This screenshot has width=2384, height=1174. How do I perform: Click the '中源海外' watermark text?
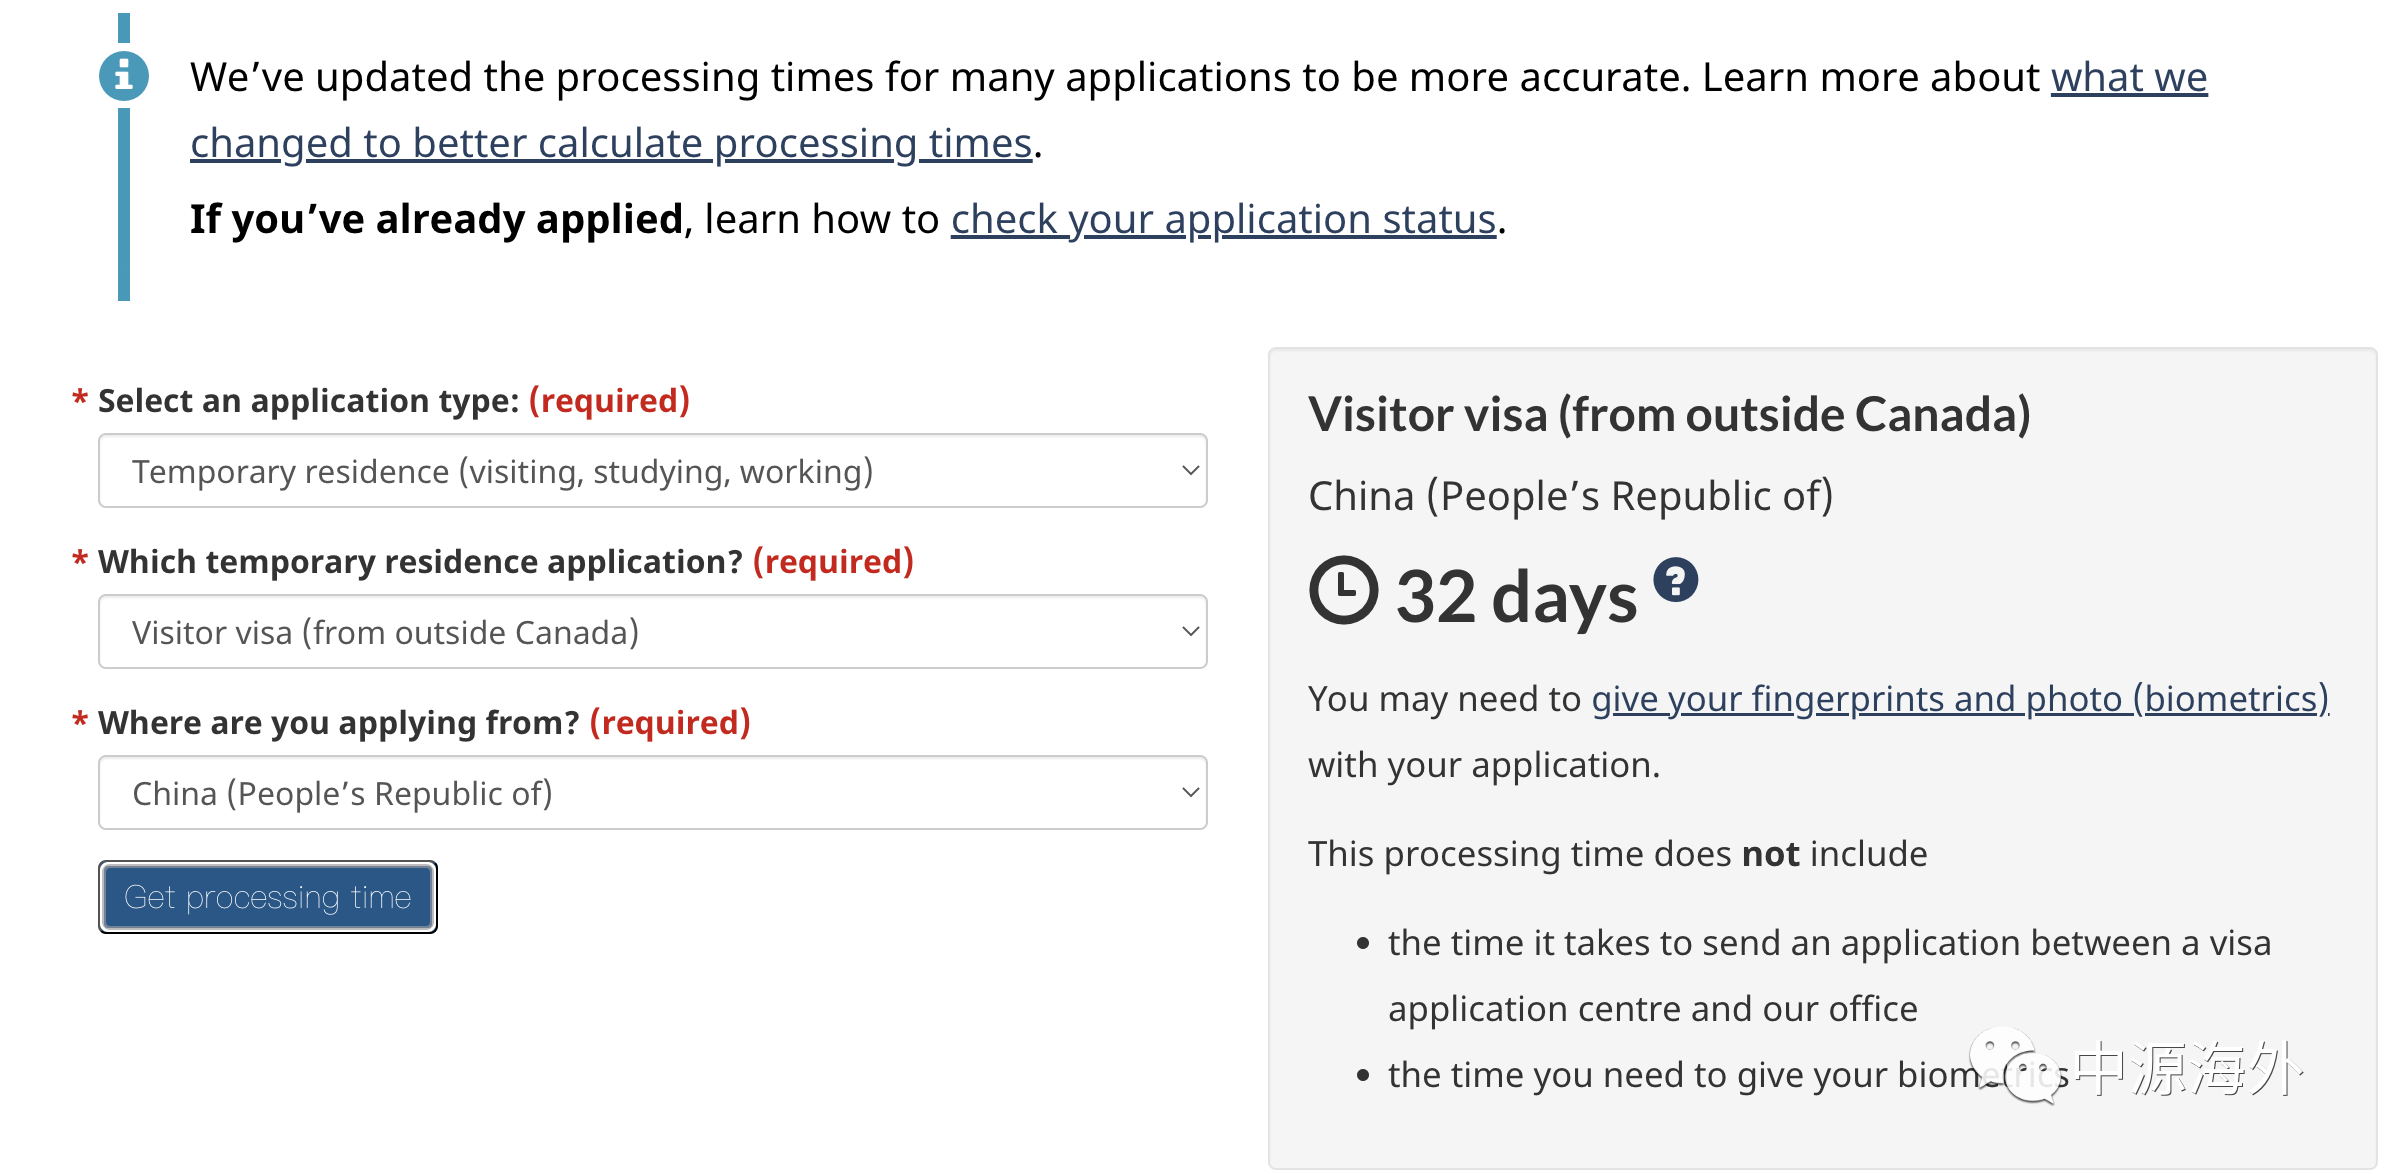pos(2188,1069)
